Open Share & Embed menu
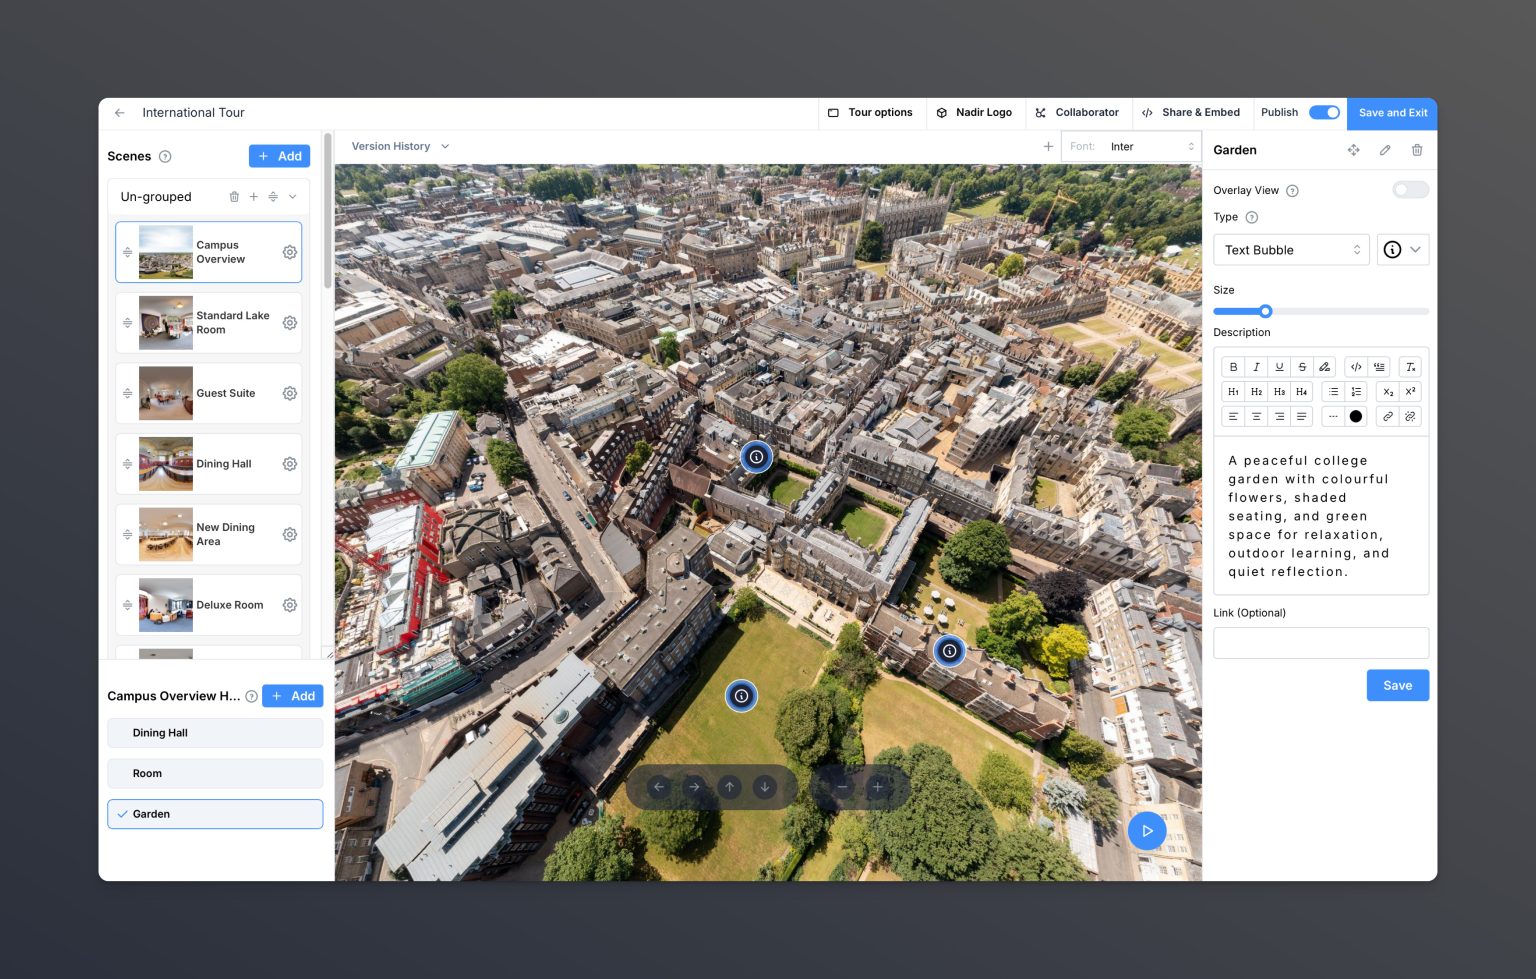Screen dimensions: 1536x979 coord(1190,113)
